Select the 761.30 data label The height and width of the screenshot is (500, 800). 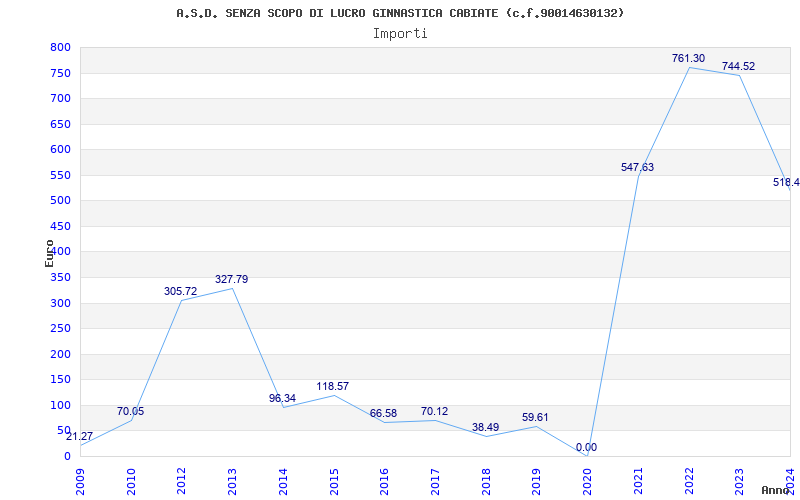(688, 58)
